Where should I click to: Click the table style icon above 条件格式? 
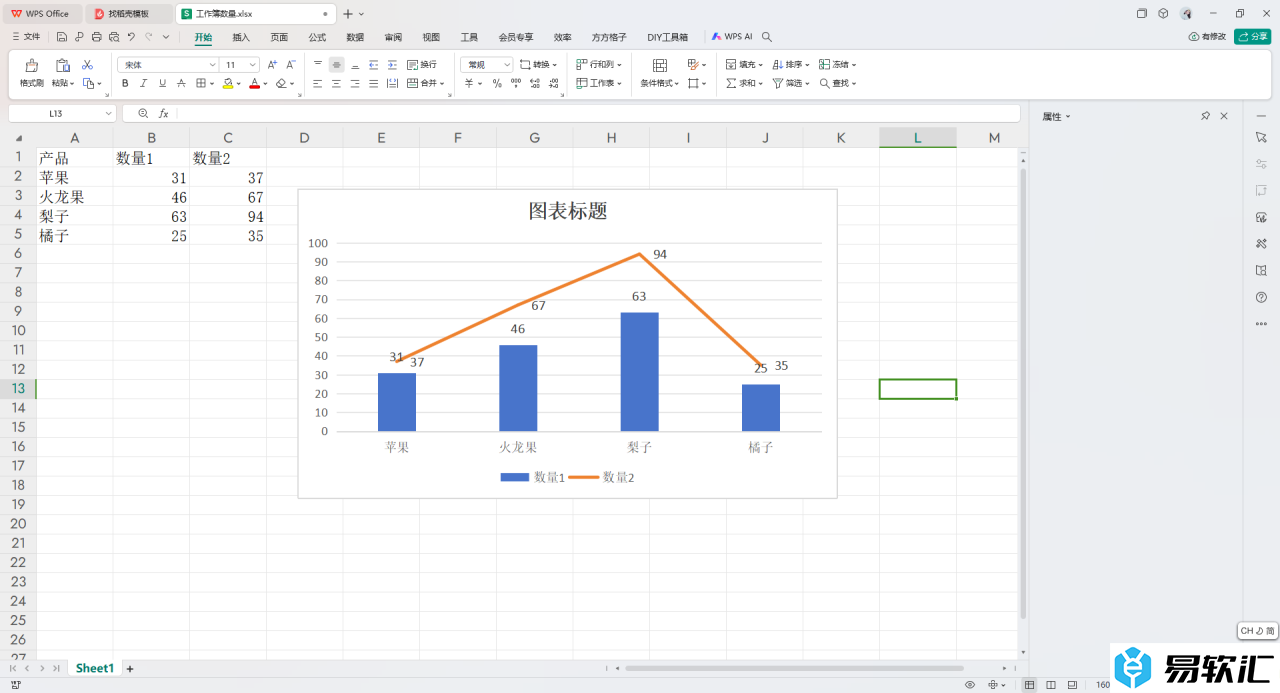(x=659, y=65)
